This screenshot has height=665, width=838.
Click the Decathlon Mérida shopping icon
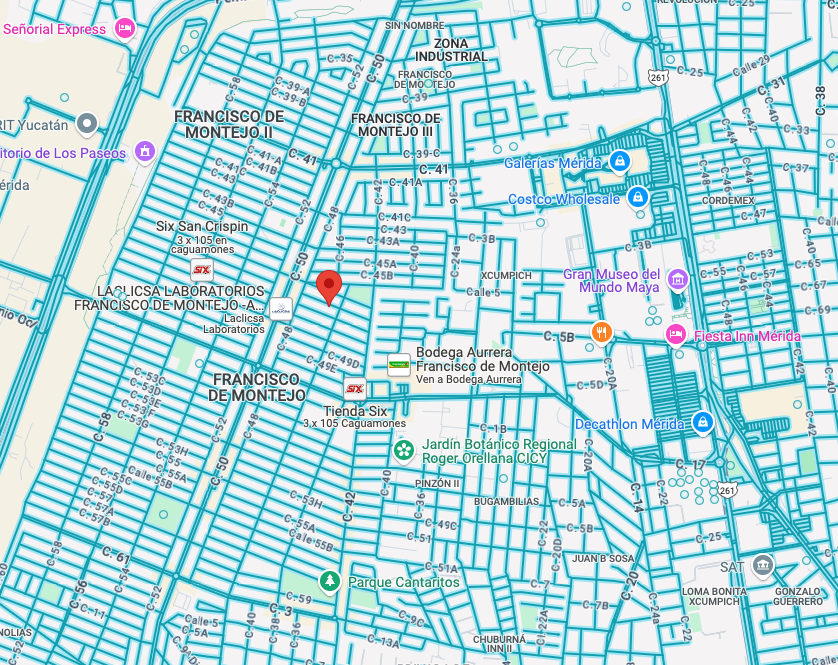tap(703, 422)
